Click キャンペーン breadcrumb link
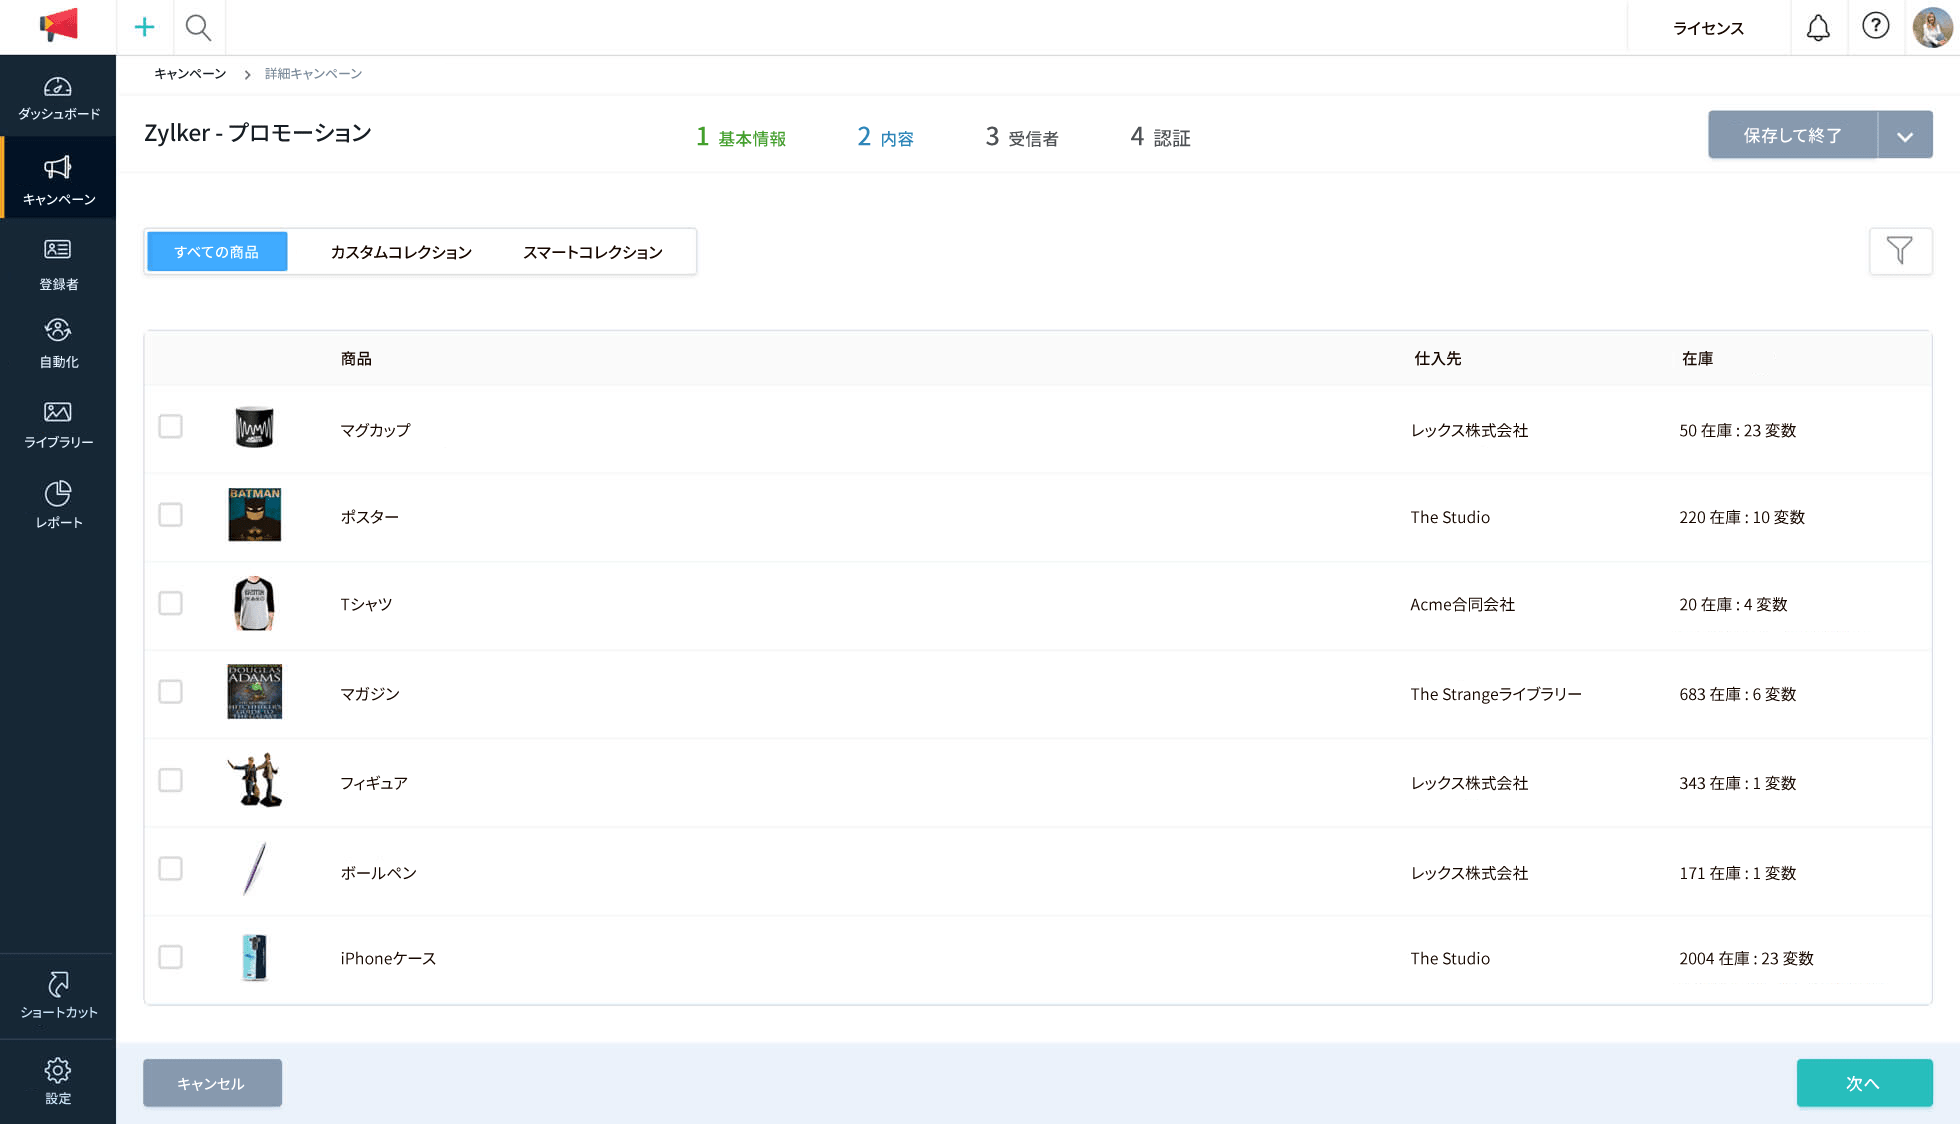The height and width of the screenshot is (1124, 1960). pos(190,74)
